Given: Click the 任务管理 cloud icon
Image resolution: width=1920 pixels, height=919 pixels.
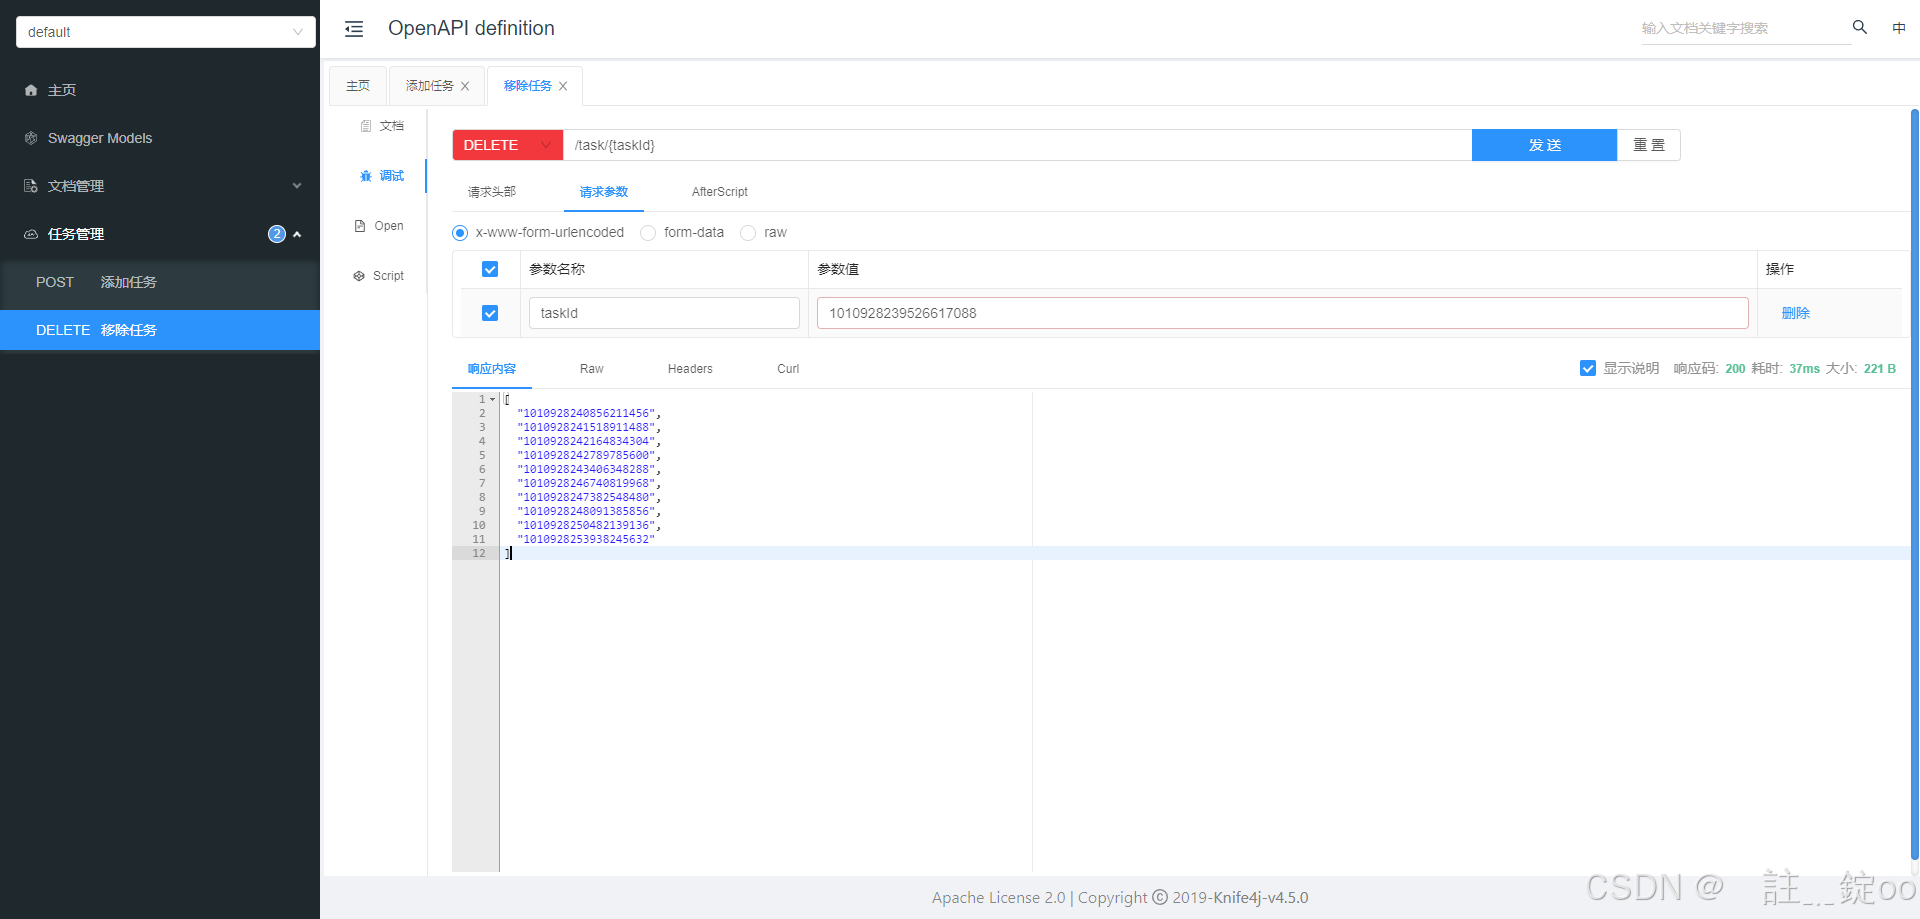Looking at the screenshot, I should point(31,234).
